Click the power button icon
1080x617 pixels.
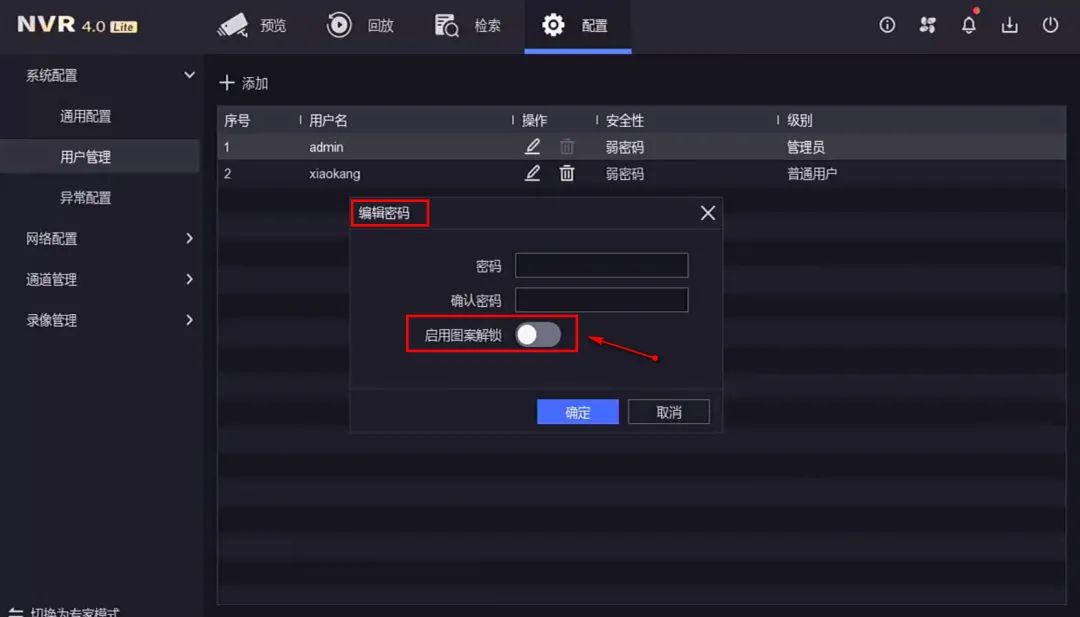point(1050,26)
